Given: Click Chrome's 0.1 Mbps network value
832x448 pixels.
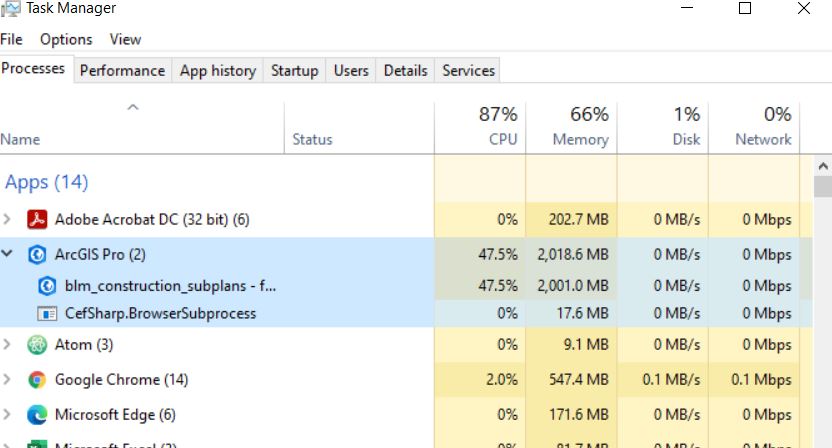Looking at the screenshot, I should (761, 380).
